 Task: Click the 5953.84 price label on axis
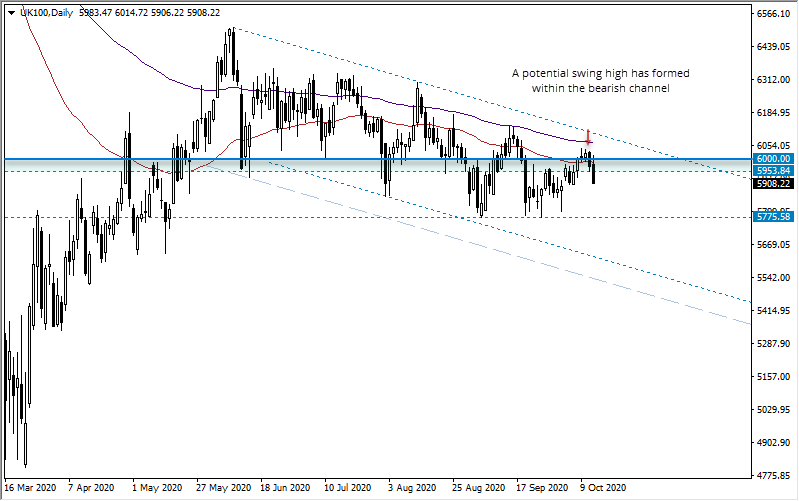pos(775,171)
